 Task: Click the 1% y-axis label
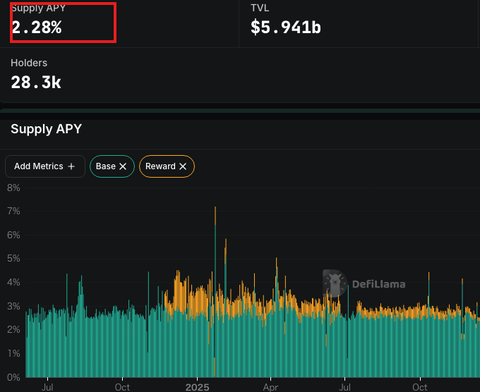tap(13, 353)
